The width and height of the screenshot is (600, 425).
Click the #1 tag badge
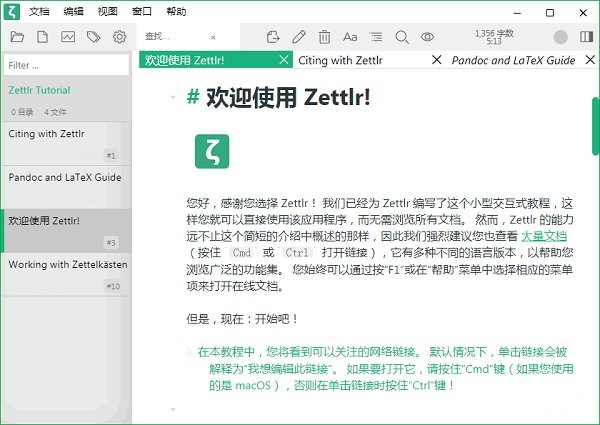click(111, 155)
